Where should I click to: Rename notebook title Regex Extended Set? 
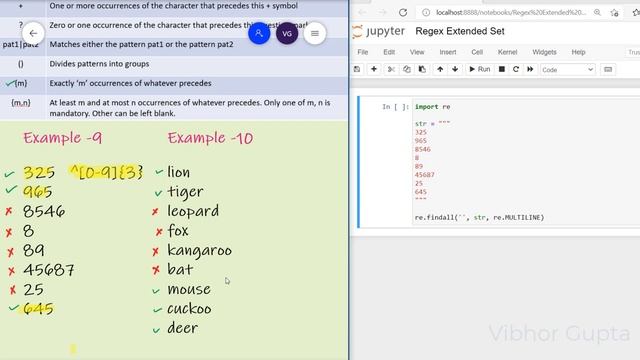(460, 31)
